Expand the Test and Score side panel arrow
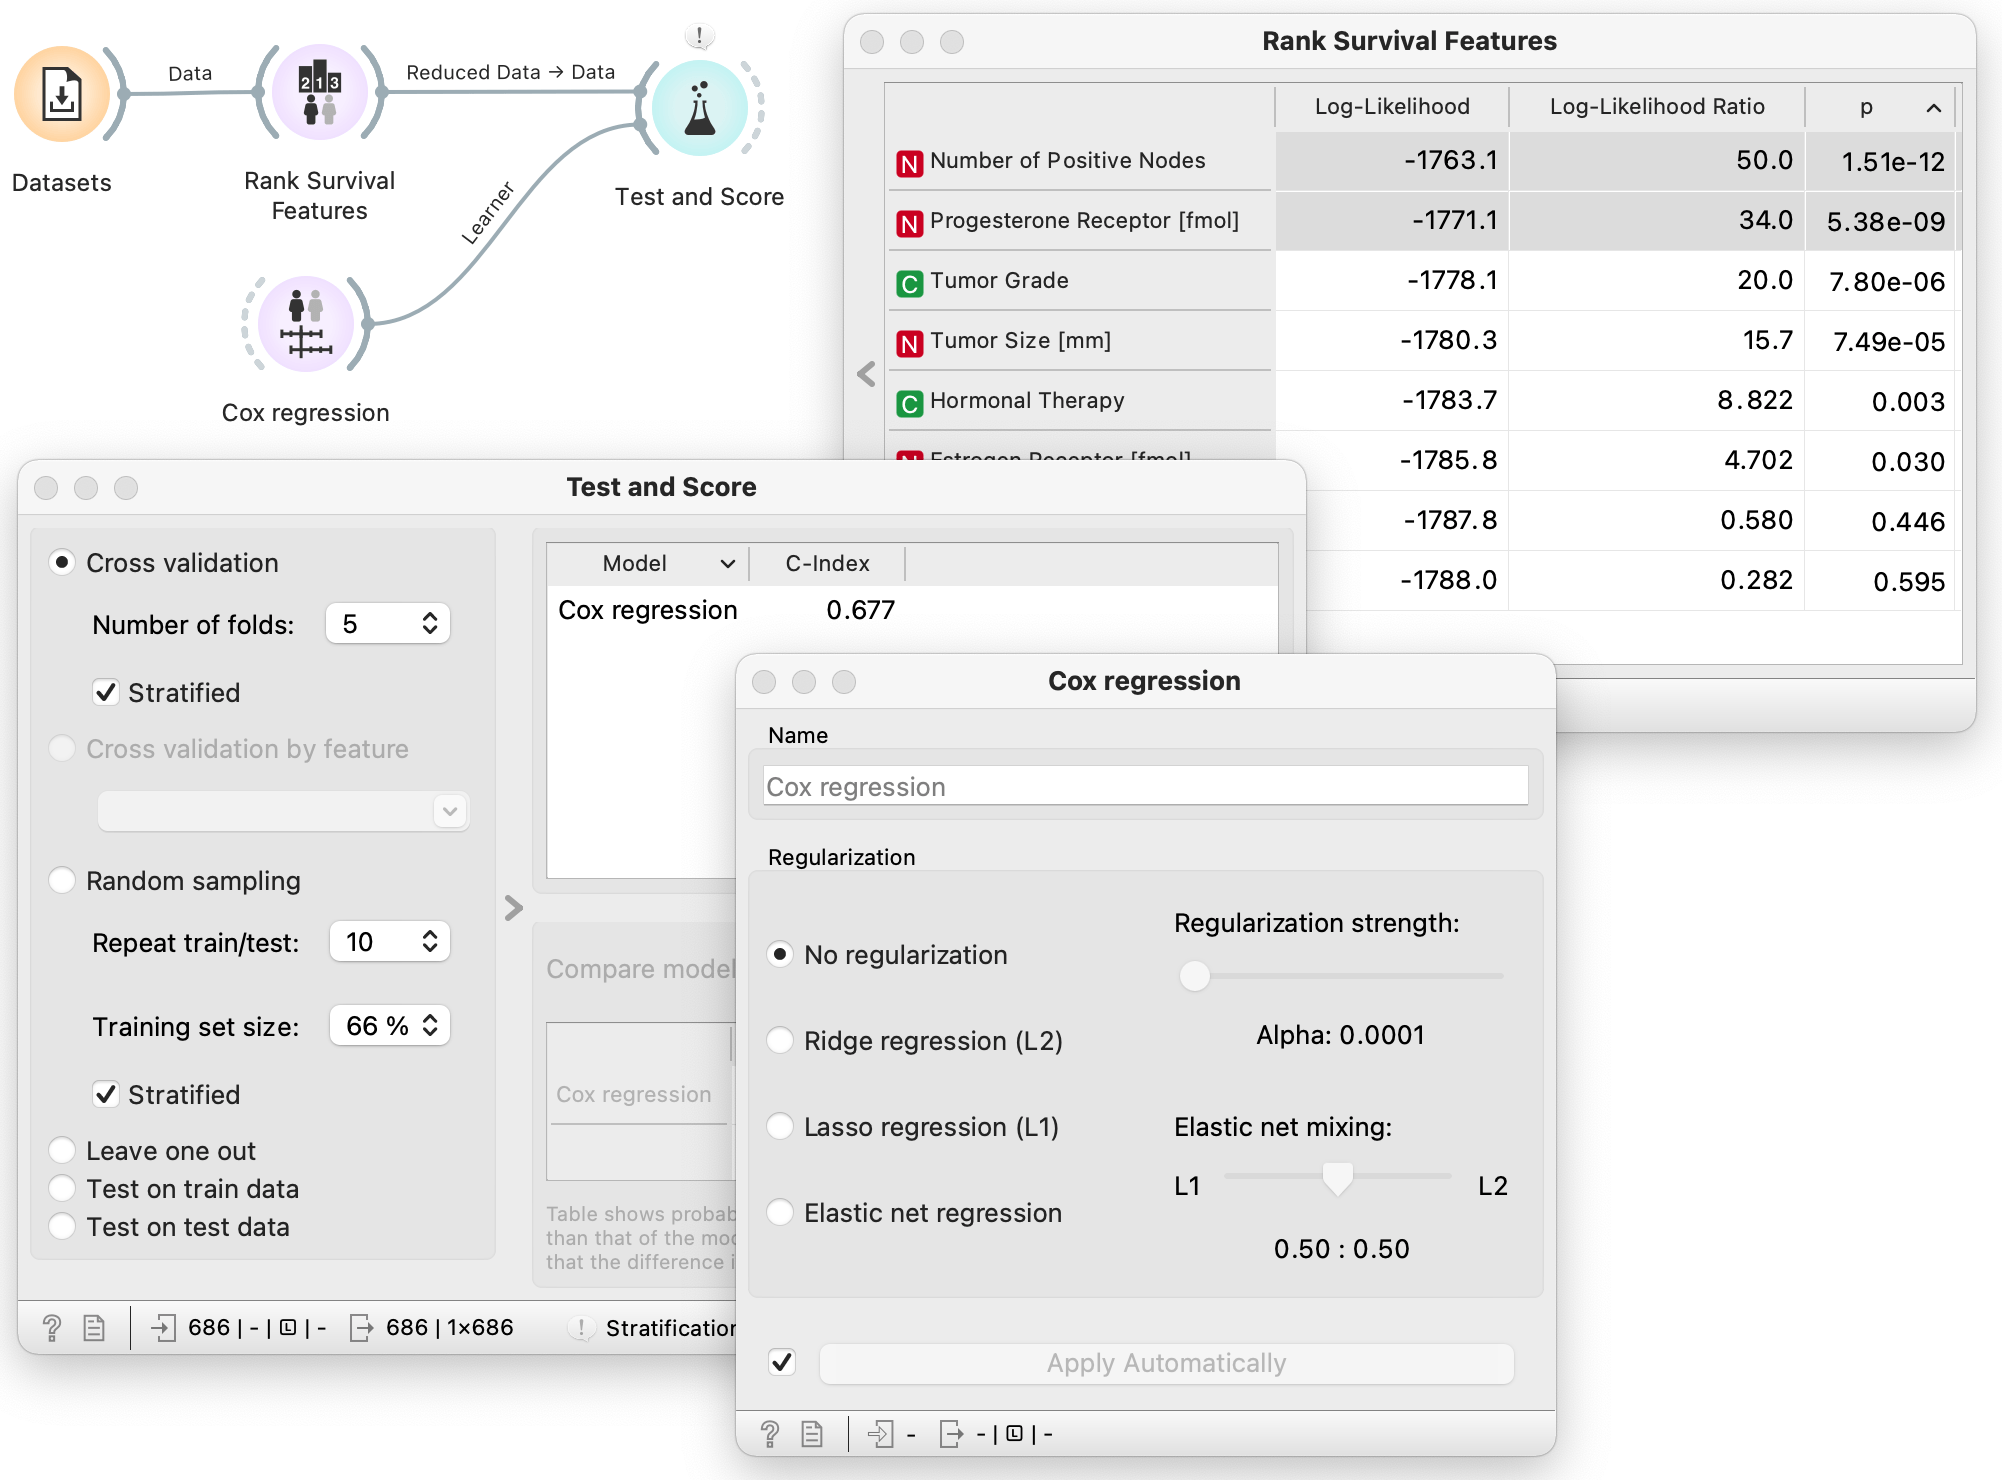Viewport: 2002px width, 1480px height. [513, 907]
